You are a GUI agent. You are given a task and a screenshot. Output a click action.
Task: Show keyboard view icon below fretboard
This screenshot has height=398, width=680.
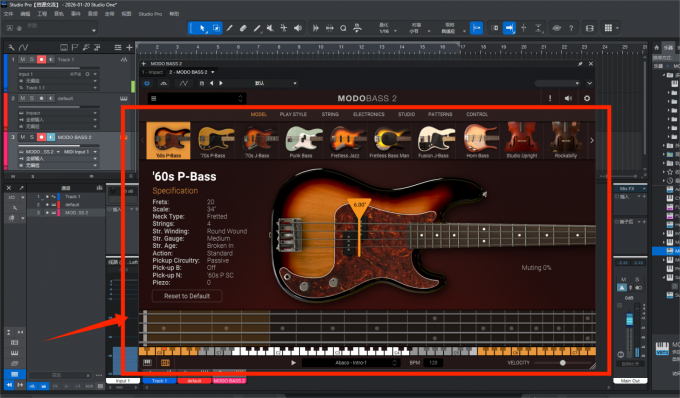click(x=147, y=363)
